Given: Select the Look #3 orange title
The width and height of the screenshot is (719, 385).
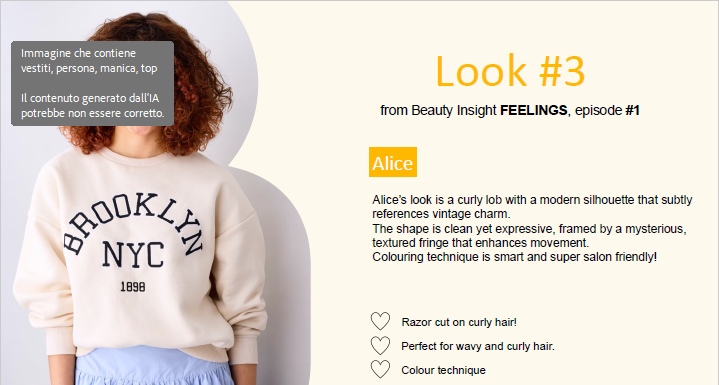Looking at the screenshot, I should pos(510,71).
